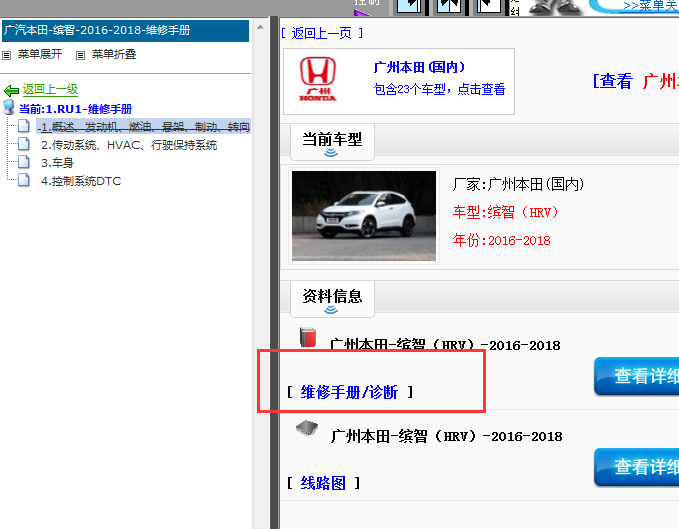Open 3.车身 tree entry

coord(58,163)
